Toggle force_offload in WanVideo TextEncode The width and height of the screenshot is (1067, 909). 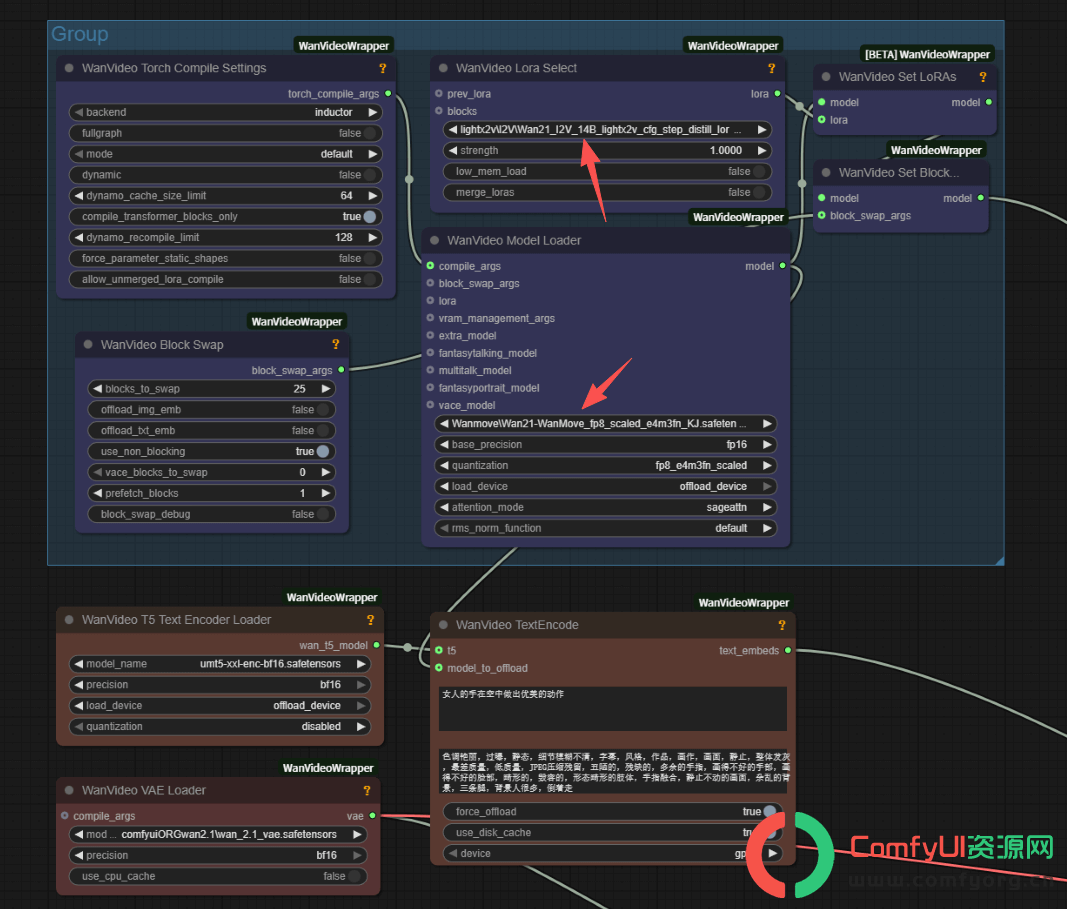612,812
